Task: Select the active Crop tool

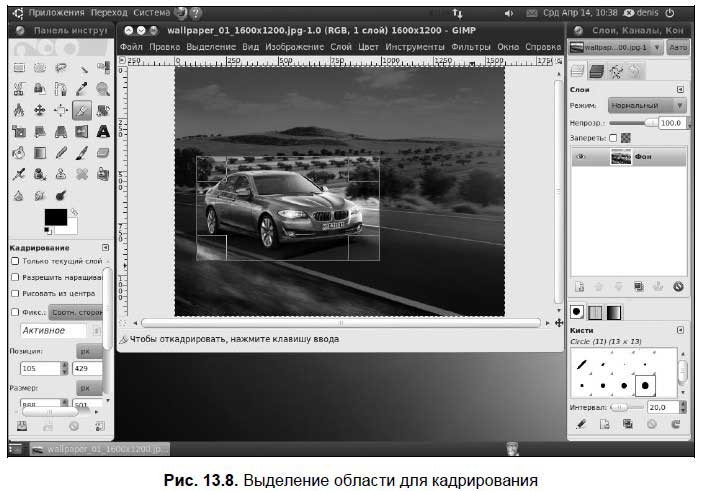Action: [x=82, y=110]
